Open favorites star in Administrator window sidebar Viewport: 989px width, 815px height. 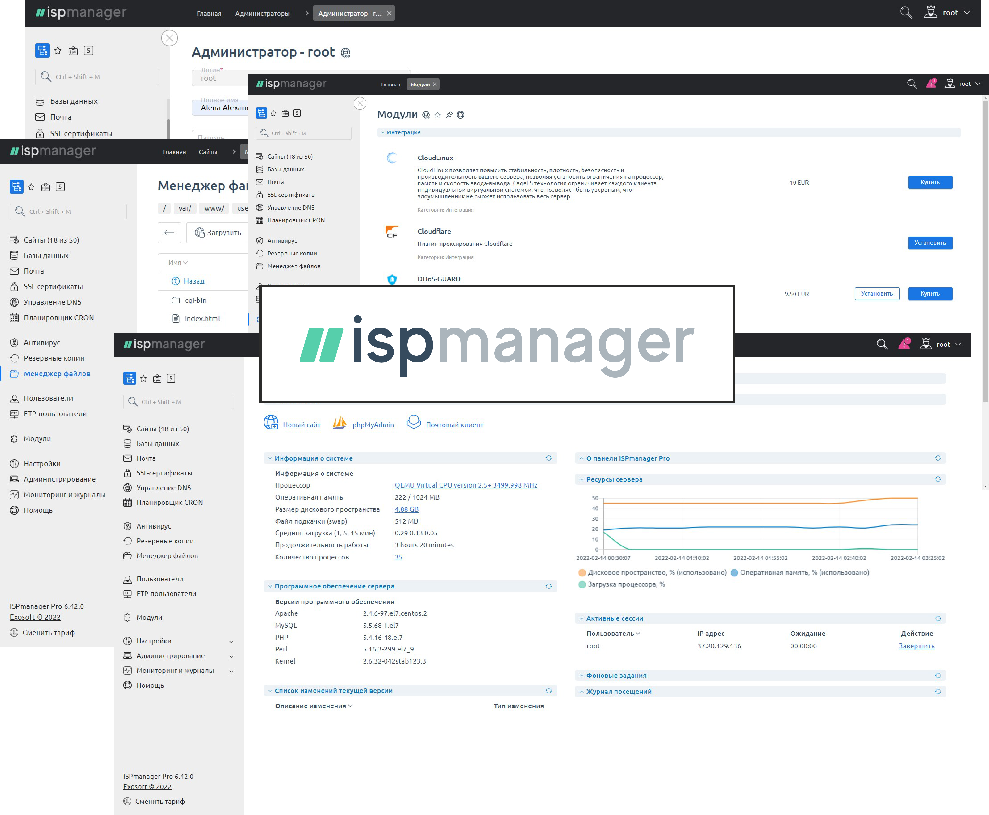(58, 50)
